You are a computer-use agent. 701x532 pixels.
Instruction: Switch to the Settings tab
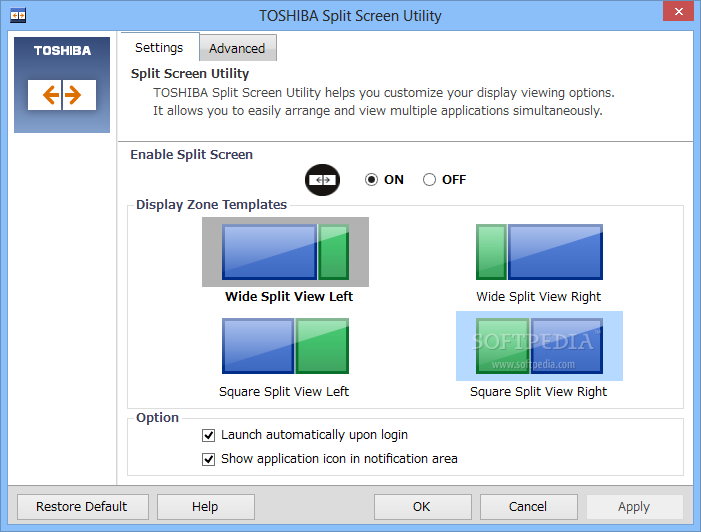click(159, 47)
